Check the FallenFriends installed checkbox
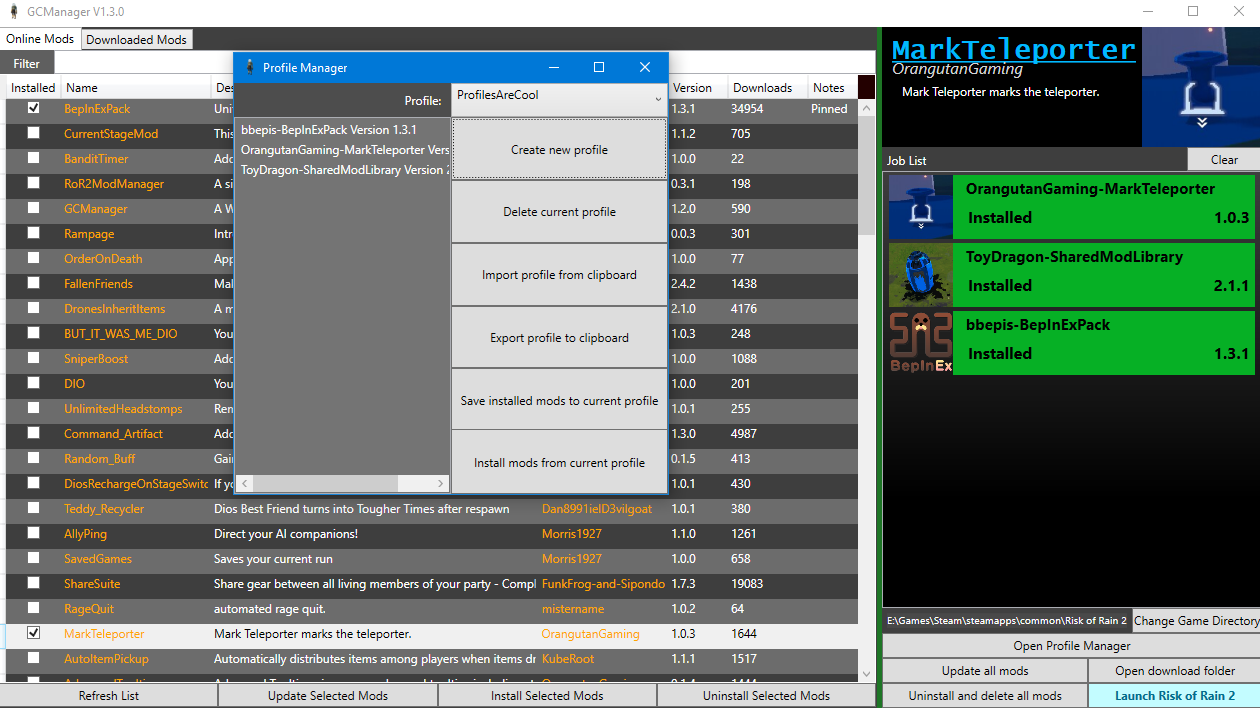The width and height of the screenshot is (1260, 708). pyautogui.click(x=34, y=283)
